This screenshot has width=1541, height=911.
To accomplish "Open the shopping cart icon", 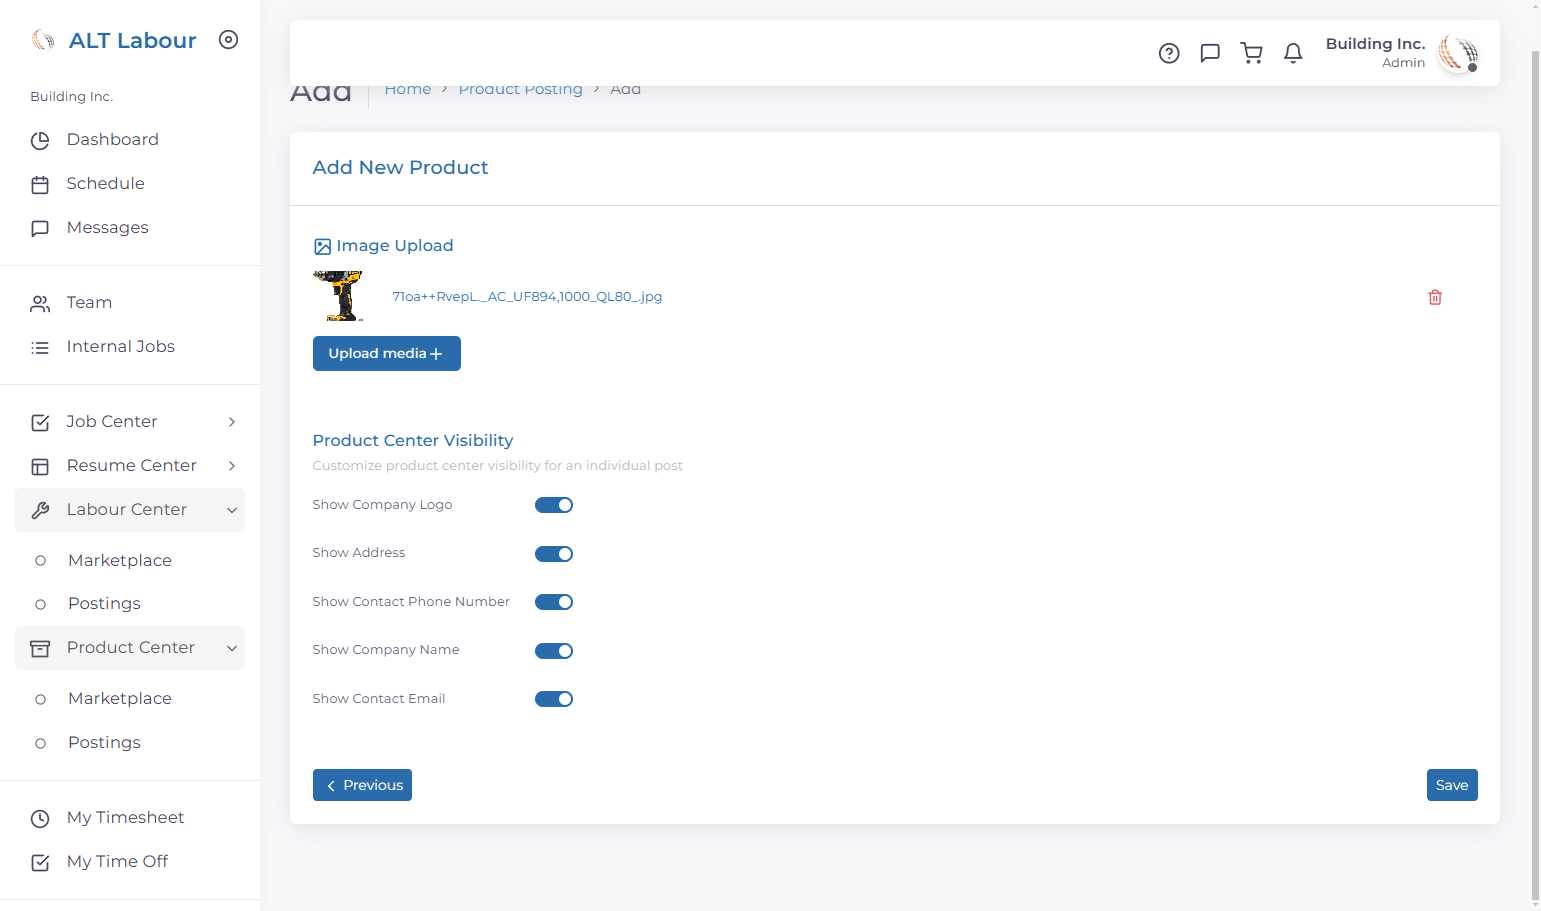I will [x=1251, y=53].
